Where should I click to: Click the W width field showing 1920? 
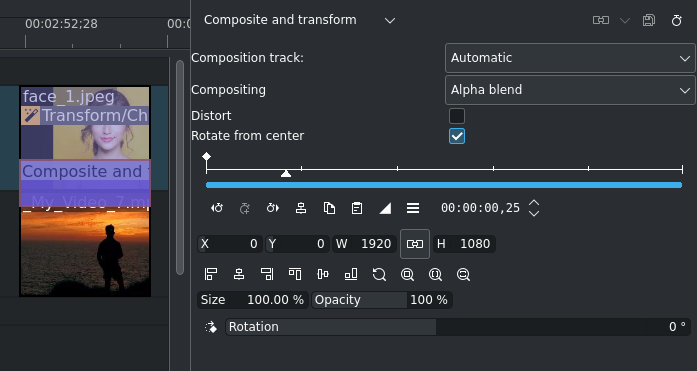(x=365, y=244)
